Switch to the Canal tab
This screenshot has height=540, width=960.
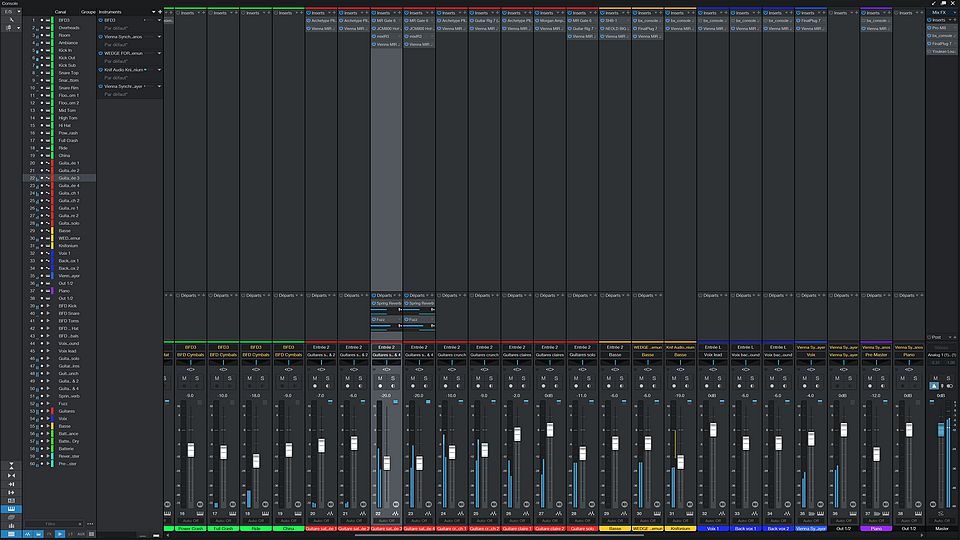point(60,12)
